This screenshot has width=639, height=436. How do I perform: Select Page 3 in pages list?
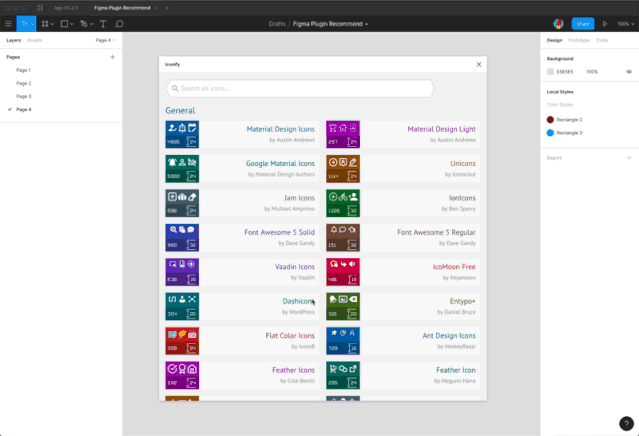(24, 96)
